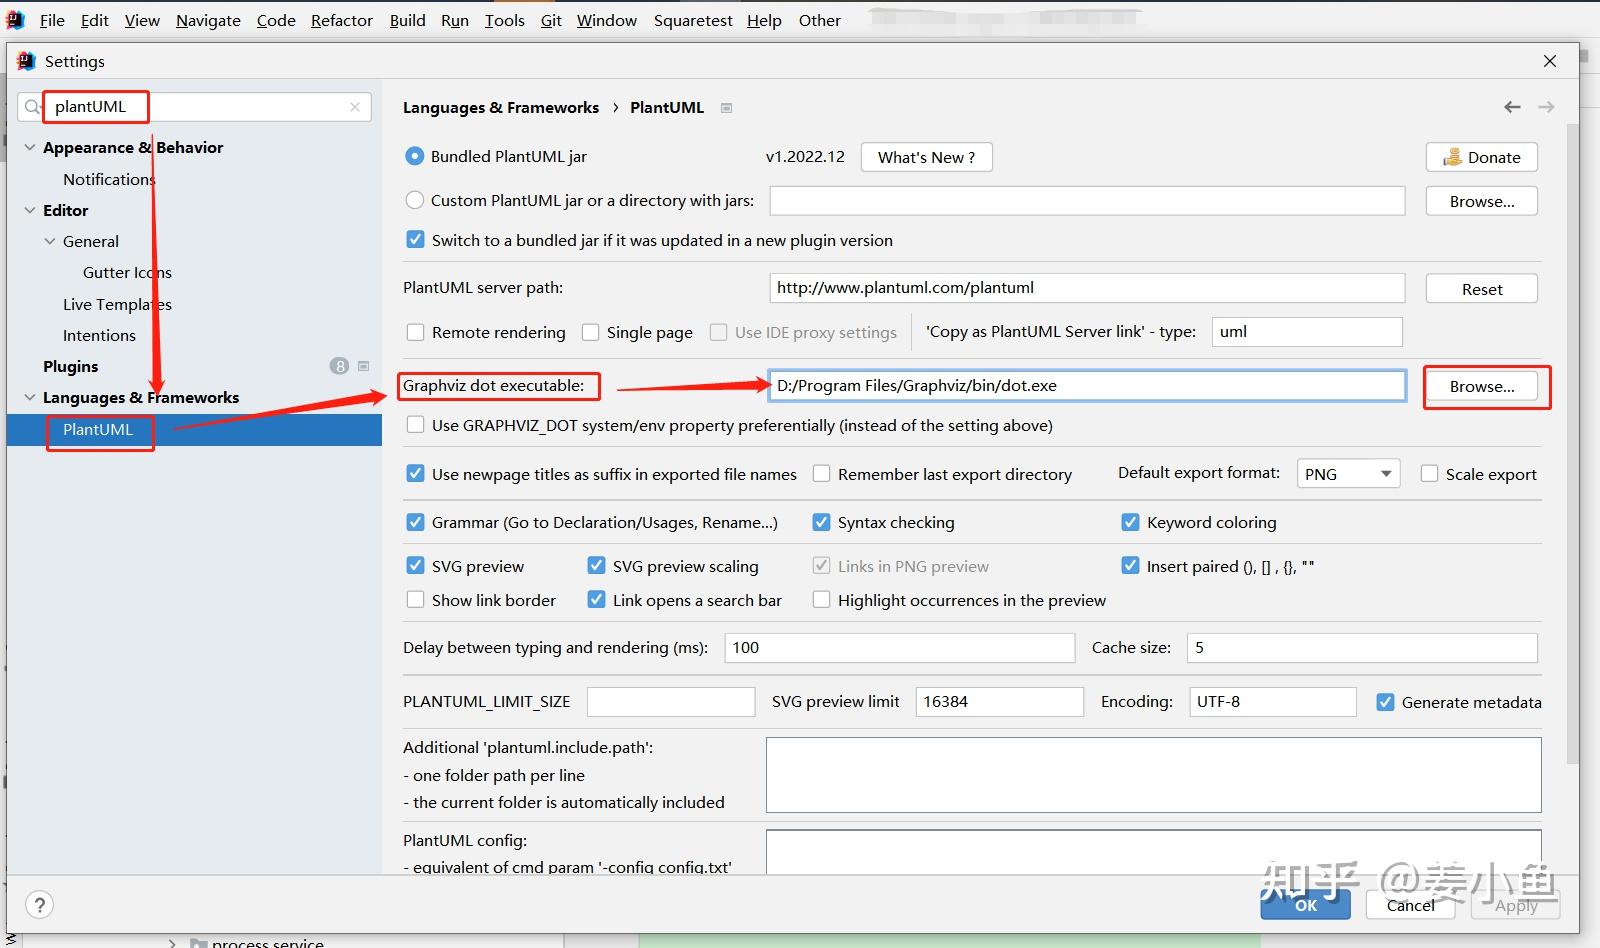Open the Git menu
Image resolution: width=1600 pixels, height=948 pixels.
(551, 20)
